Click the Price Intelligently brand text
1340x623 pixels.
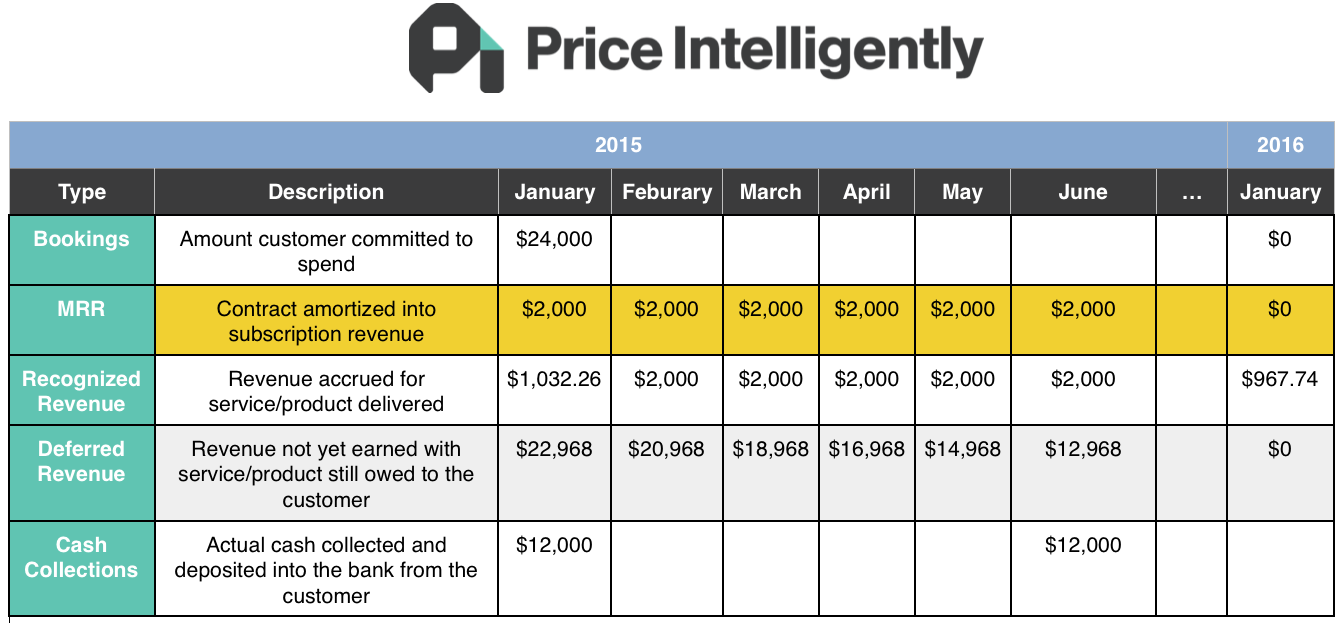(x=754, y=52)
